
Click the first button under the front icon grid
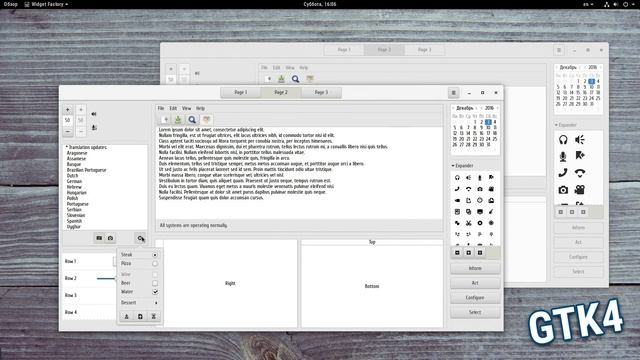click(x=457, y=253)
